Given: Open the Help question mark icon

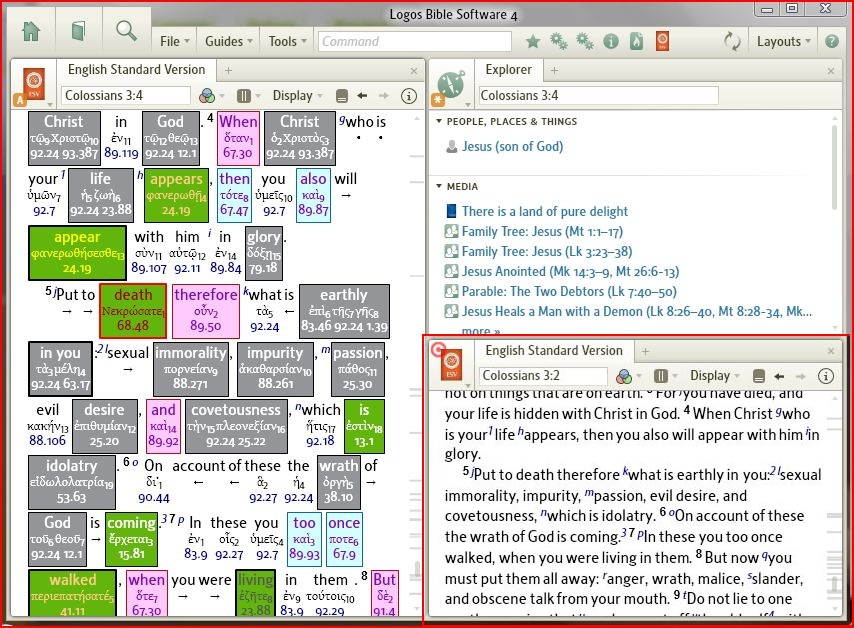Looking at the screenshot, I should pyautogui.click(x=832, y=41).
